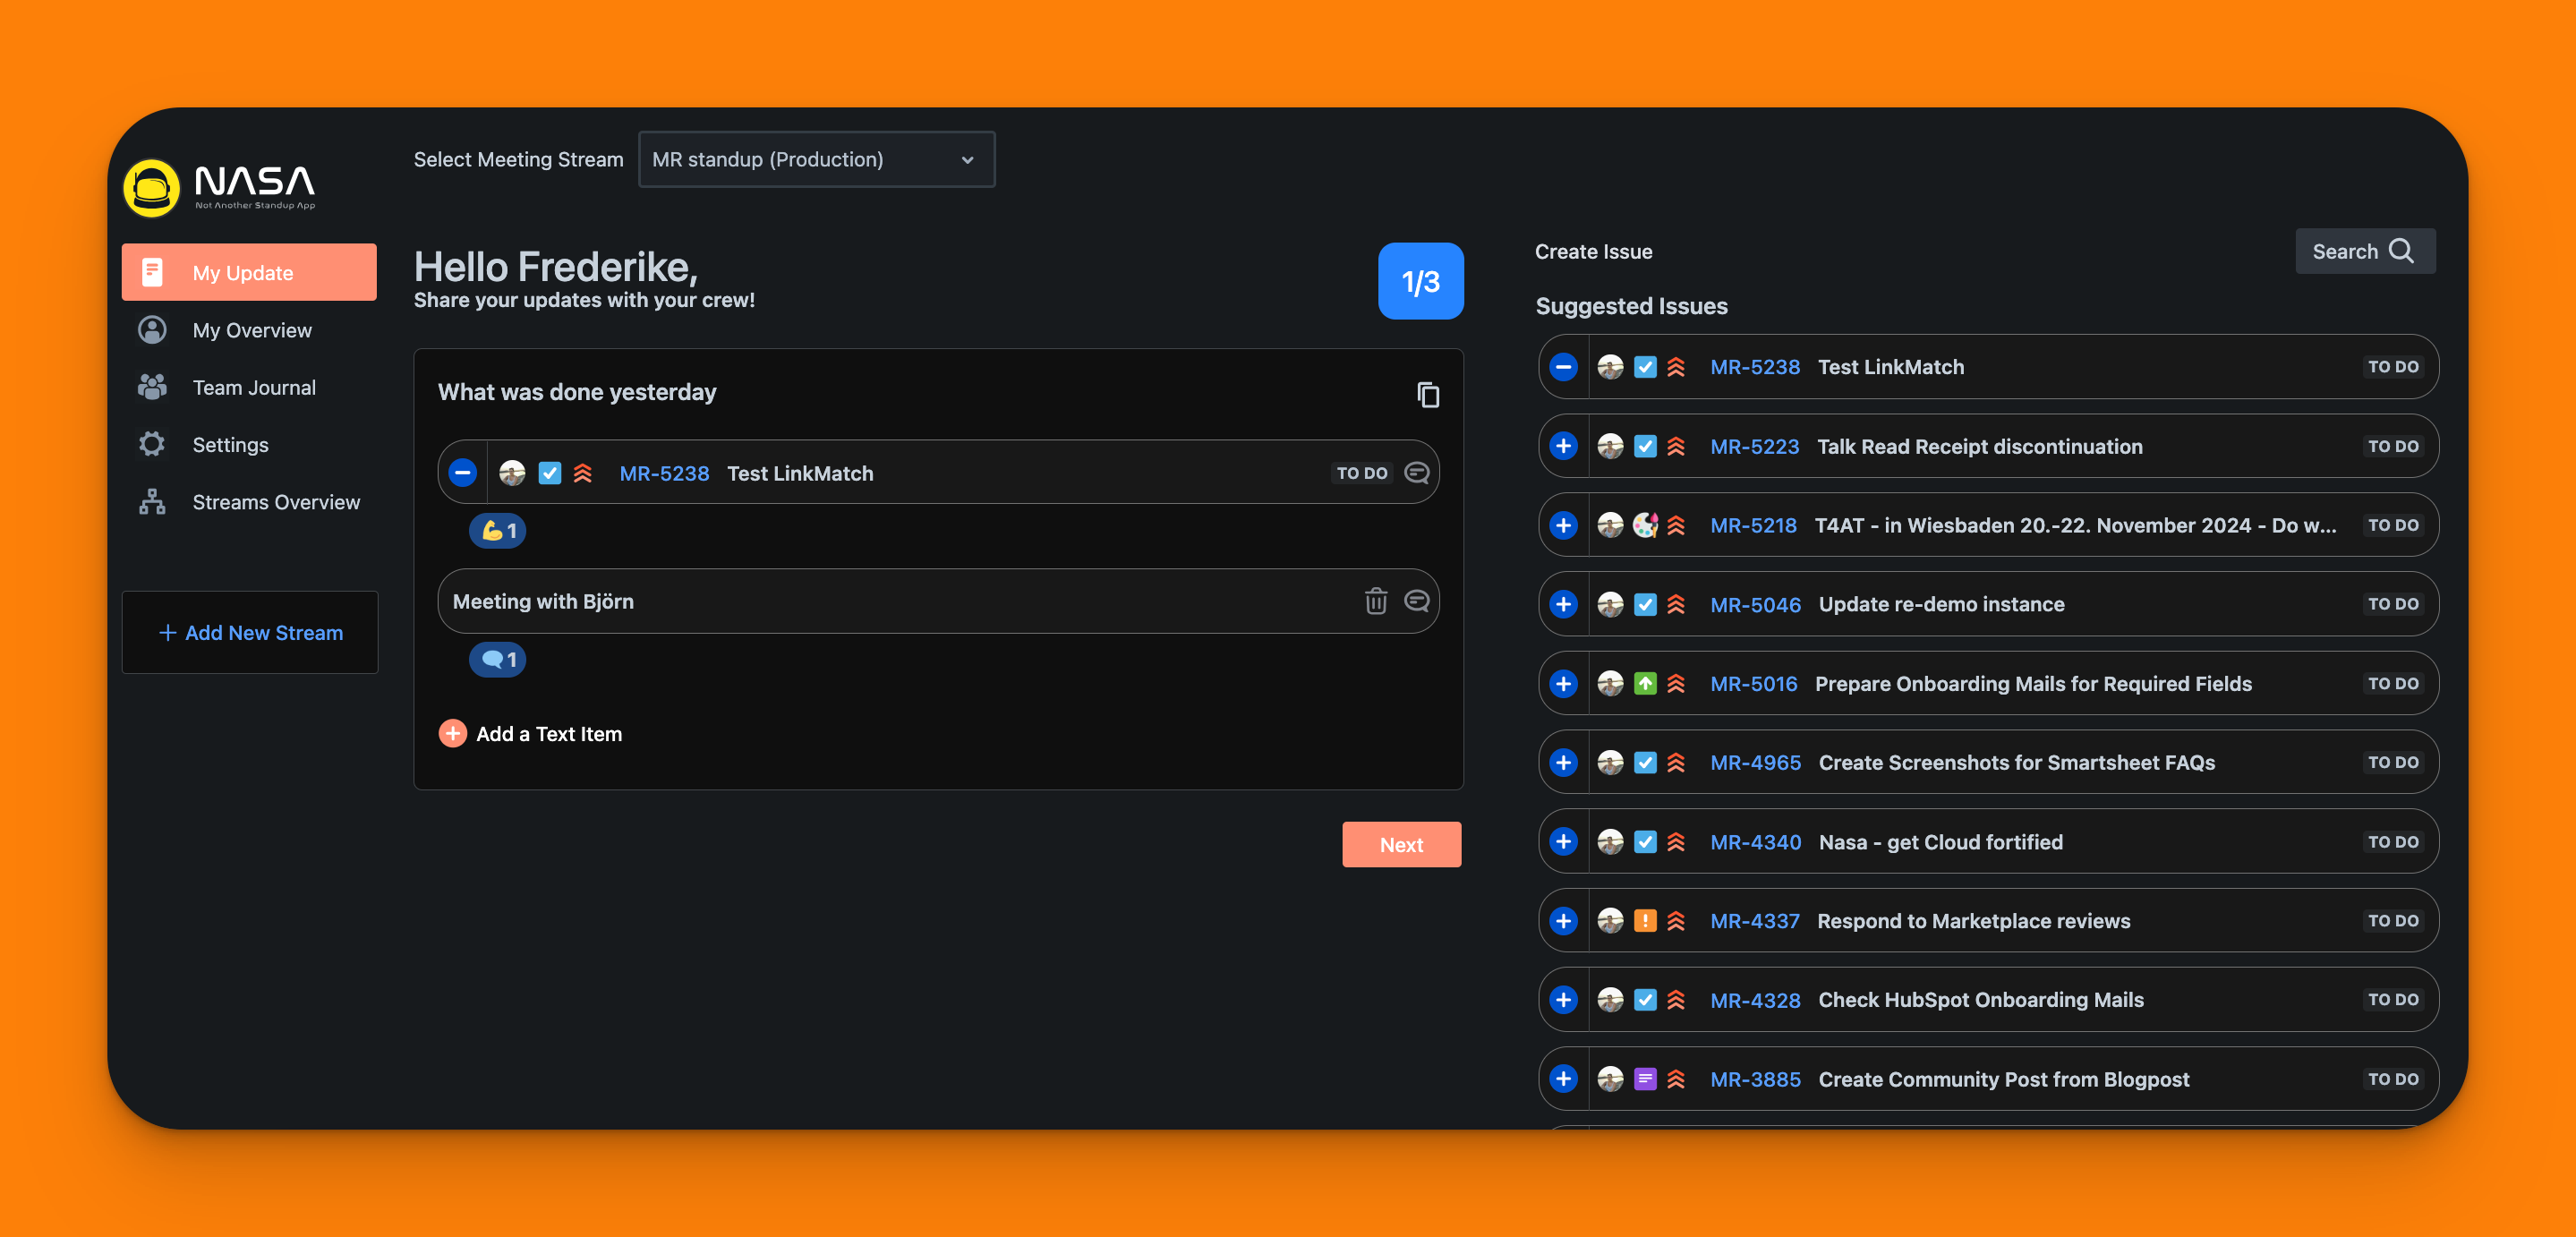This screenshot has height=1237, width=2576.
Task: Open the Team Journal page
Action: point(249,387)
